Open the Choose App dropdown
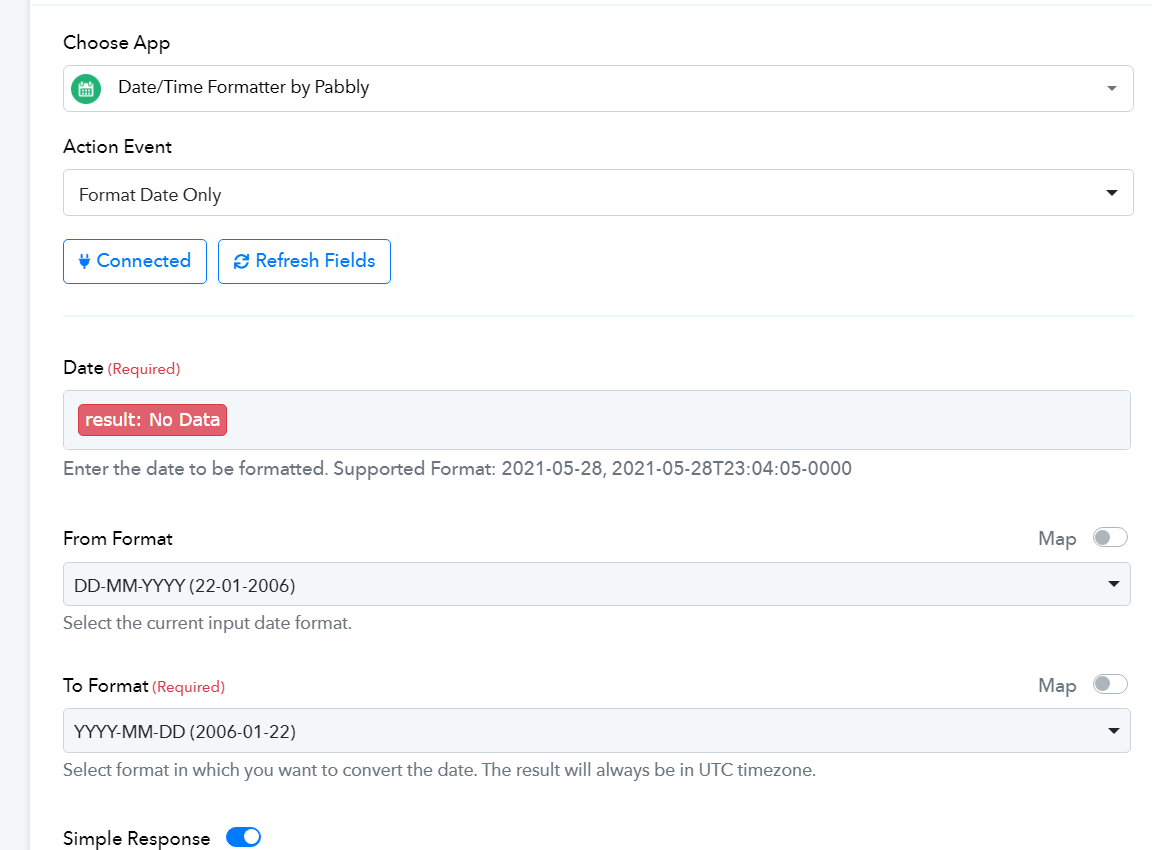This screenshot has height=850, width=1152. pos(598,88)
